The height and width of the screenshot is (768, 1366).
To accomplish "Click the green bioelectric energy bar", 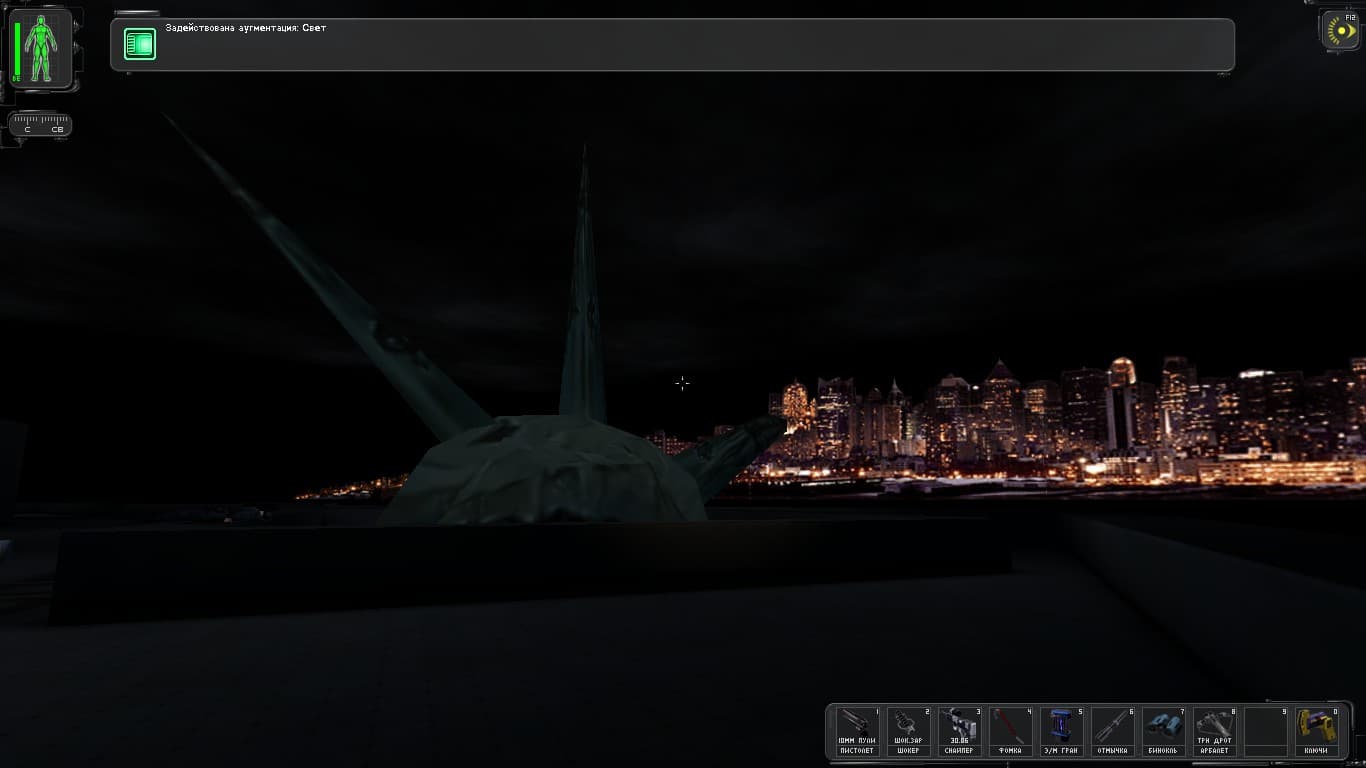I will coord(17,48).
